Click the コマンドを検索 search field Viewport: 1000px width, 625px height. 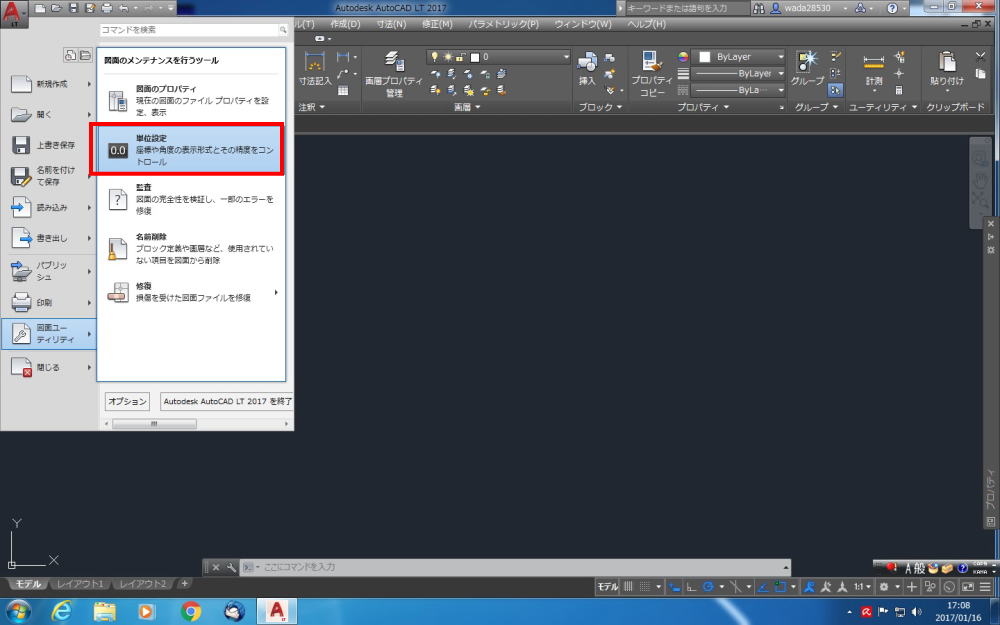click(x=194, y=30)
